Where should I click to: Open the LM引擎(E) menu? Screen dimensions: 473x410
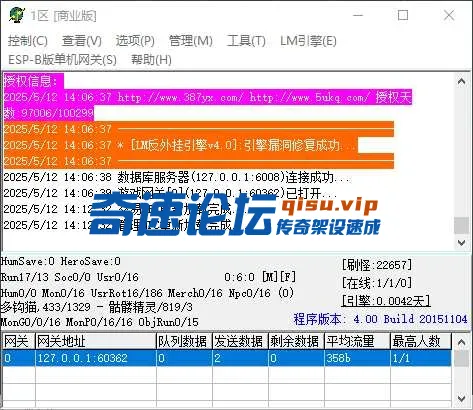coord(308,41)
